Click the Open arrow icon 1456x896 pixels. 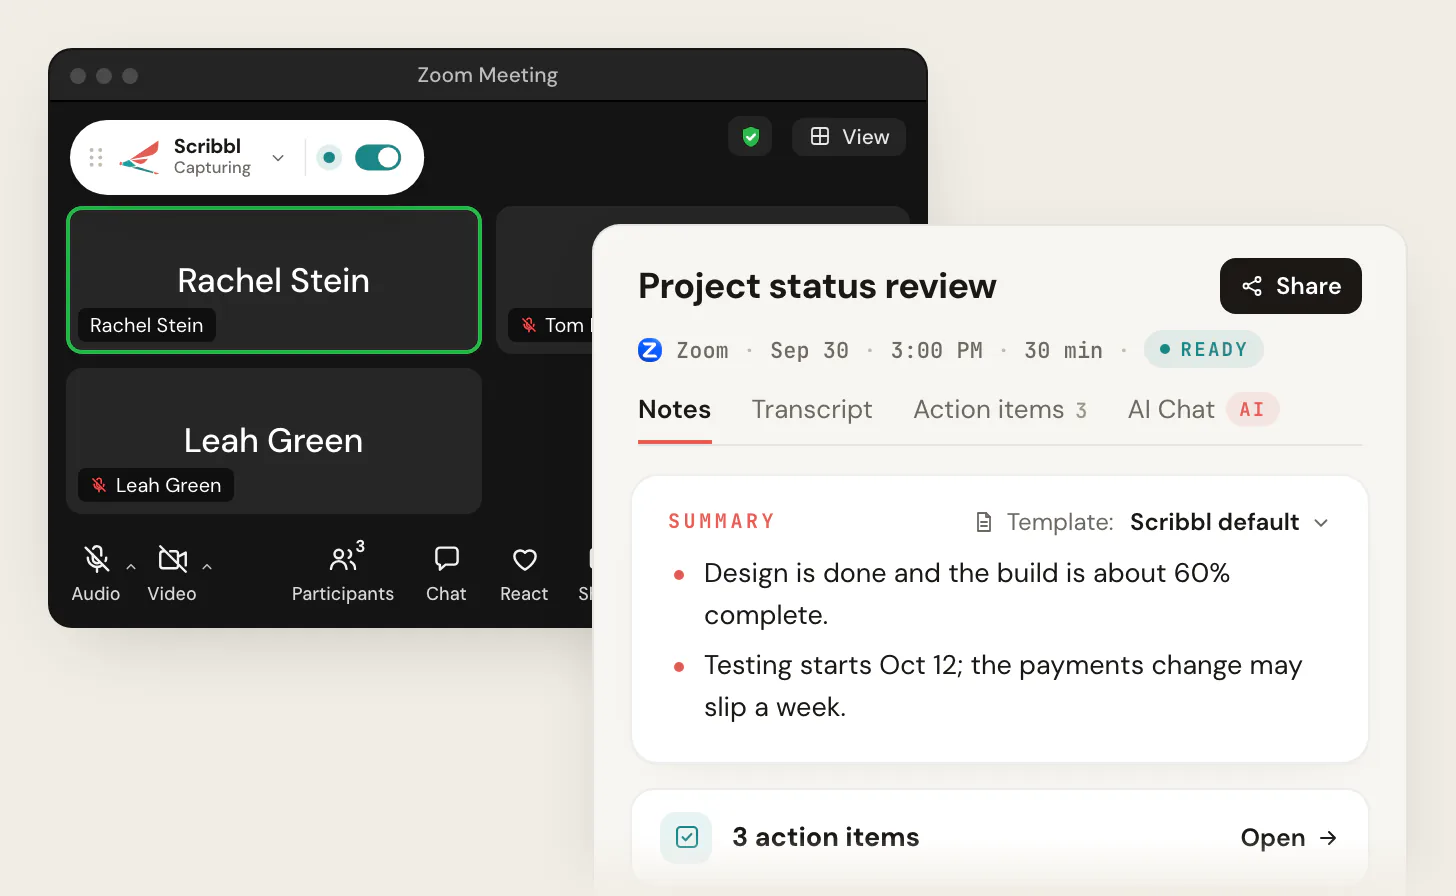1328,838
